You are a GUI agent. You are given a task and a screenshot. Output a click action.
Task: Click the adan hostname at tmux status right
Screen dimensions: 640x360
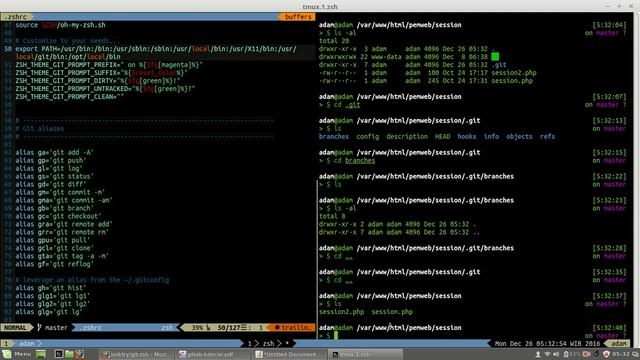tap(619, 344)
